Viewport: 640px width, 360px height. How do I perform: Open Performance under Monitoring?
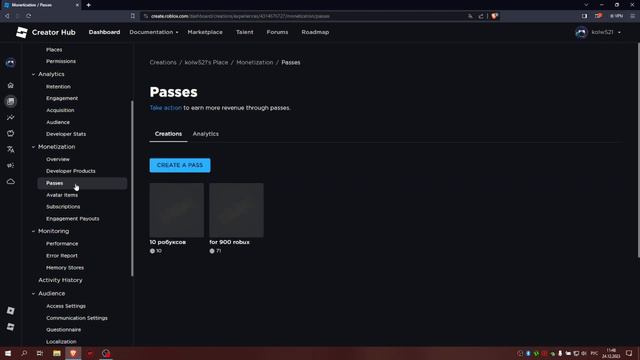pyautogui.click(x=62, y=244)
